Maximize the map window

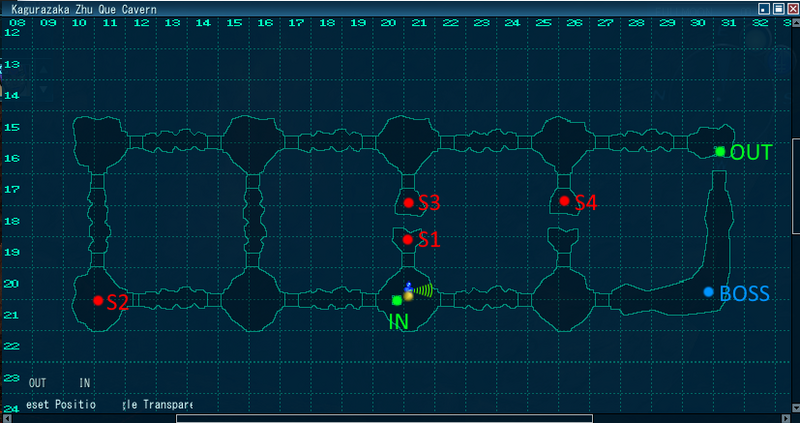pos(778,7)
